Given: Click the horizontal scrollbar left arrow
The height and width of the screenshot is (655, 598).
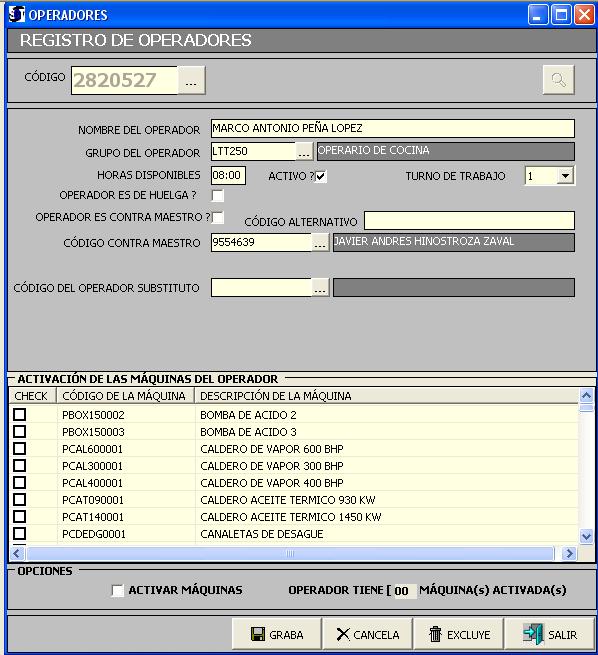Looking at the screenshot, I should pos(17,553).
